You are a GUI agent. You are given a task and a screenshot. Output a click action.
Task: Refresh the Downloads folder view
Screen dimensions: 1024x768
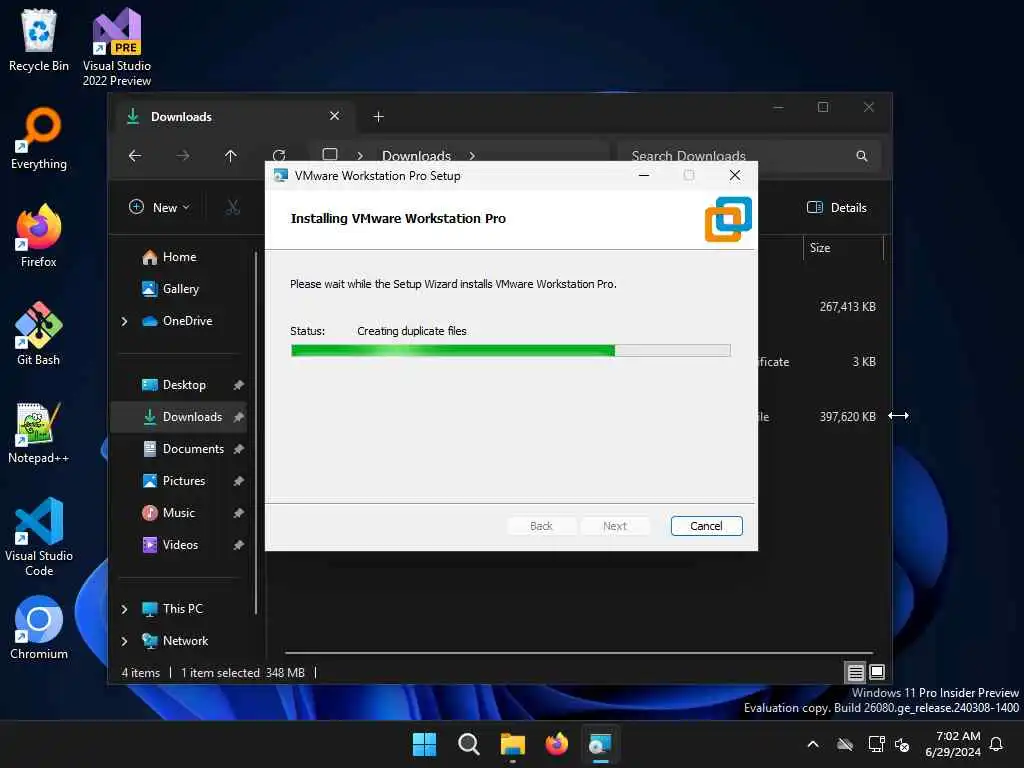point(279,155)
